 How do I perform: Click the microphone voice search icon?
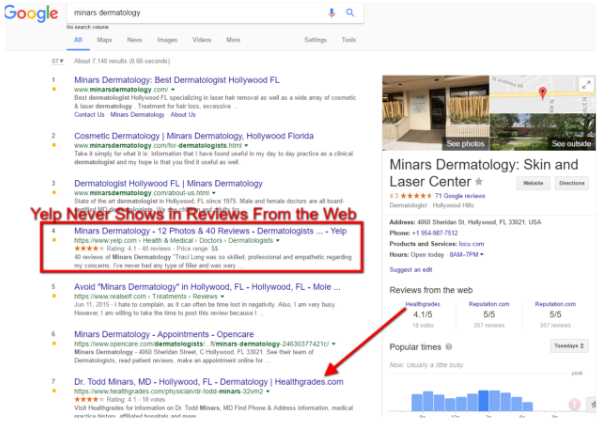(x=332, y=13)
